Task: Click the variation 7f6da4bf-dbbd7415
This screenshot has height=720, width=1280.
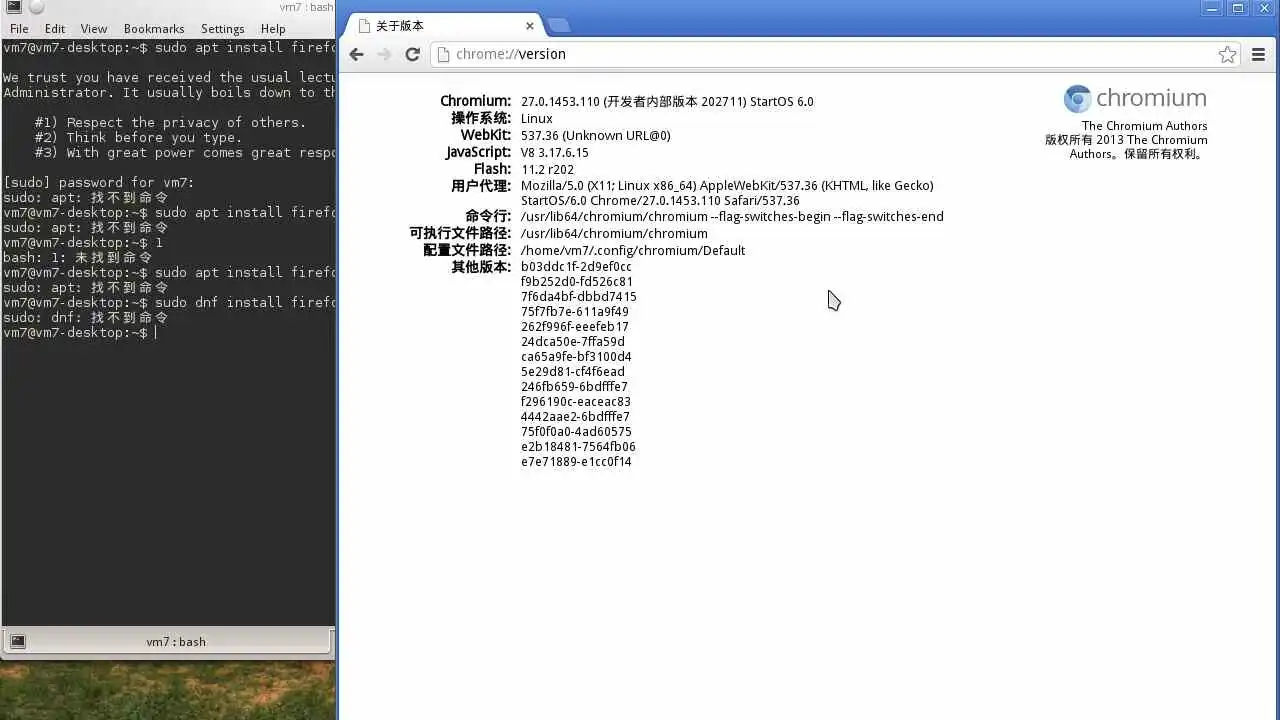Action: click(579, 296)
